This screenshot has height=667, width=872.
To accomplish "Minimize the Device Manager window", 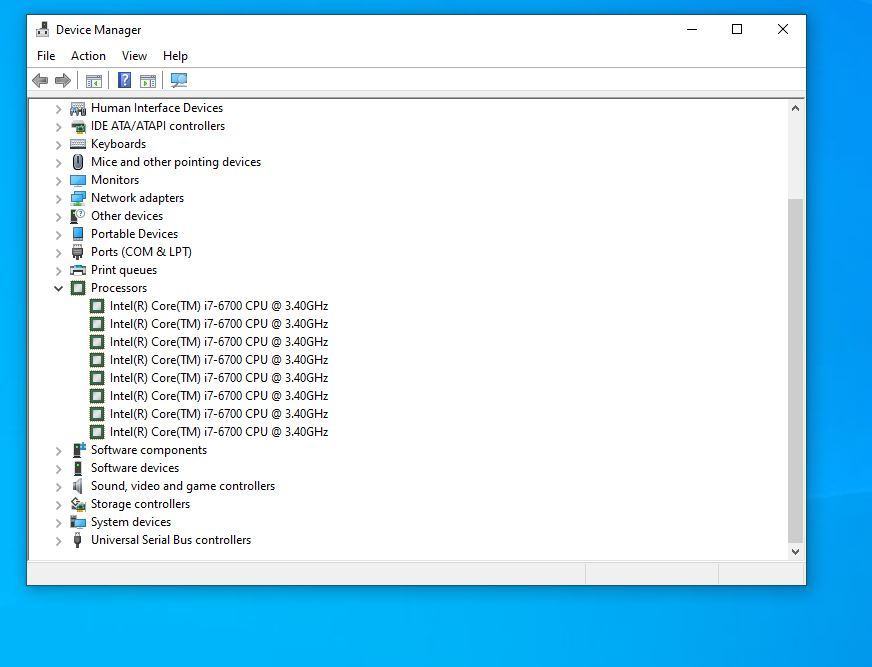I will 692,29.
